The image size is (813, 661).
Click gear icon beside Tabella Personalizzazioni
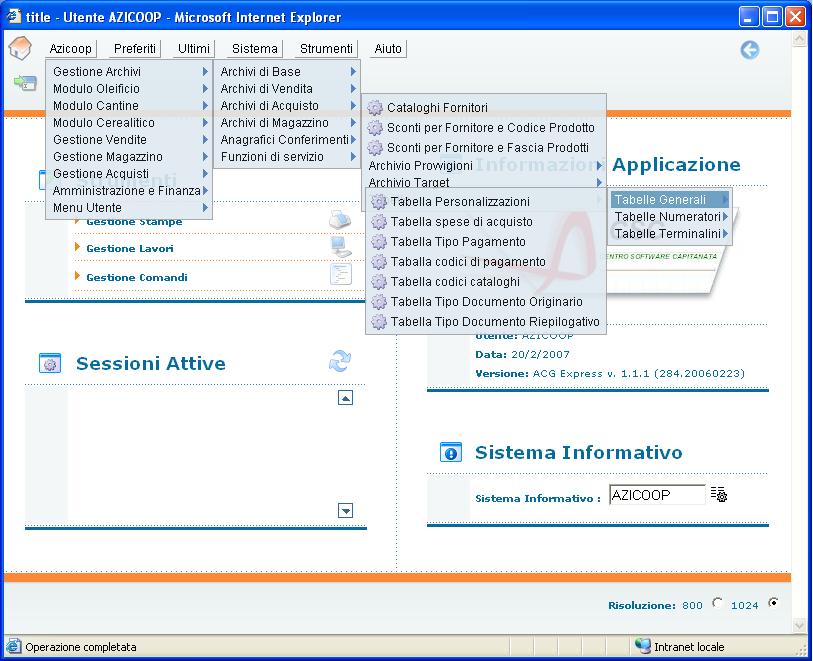click(379, 202)
